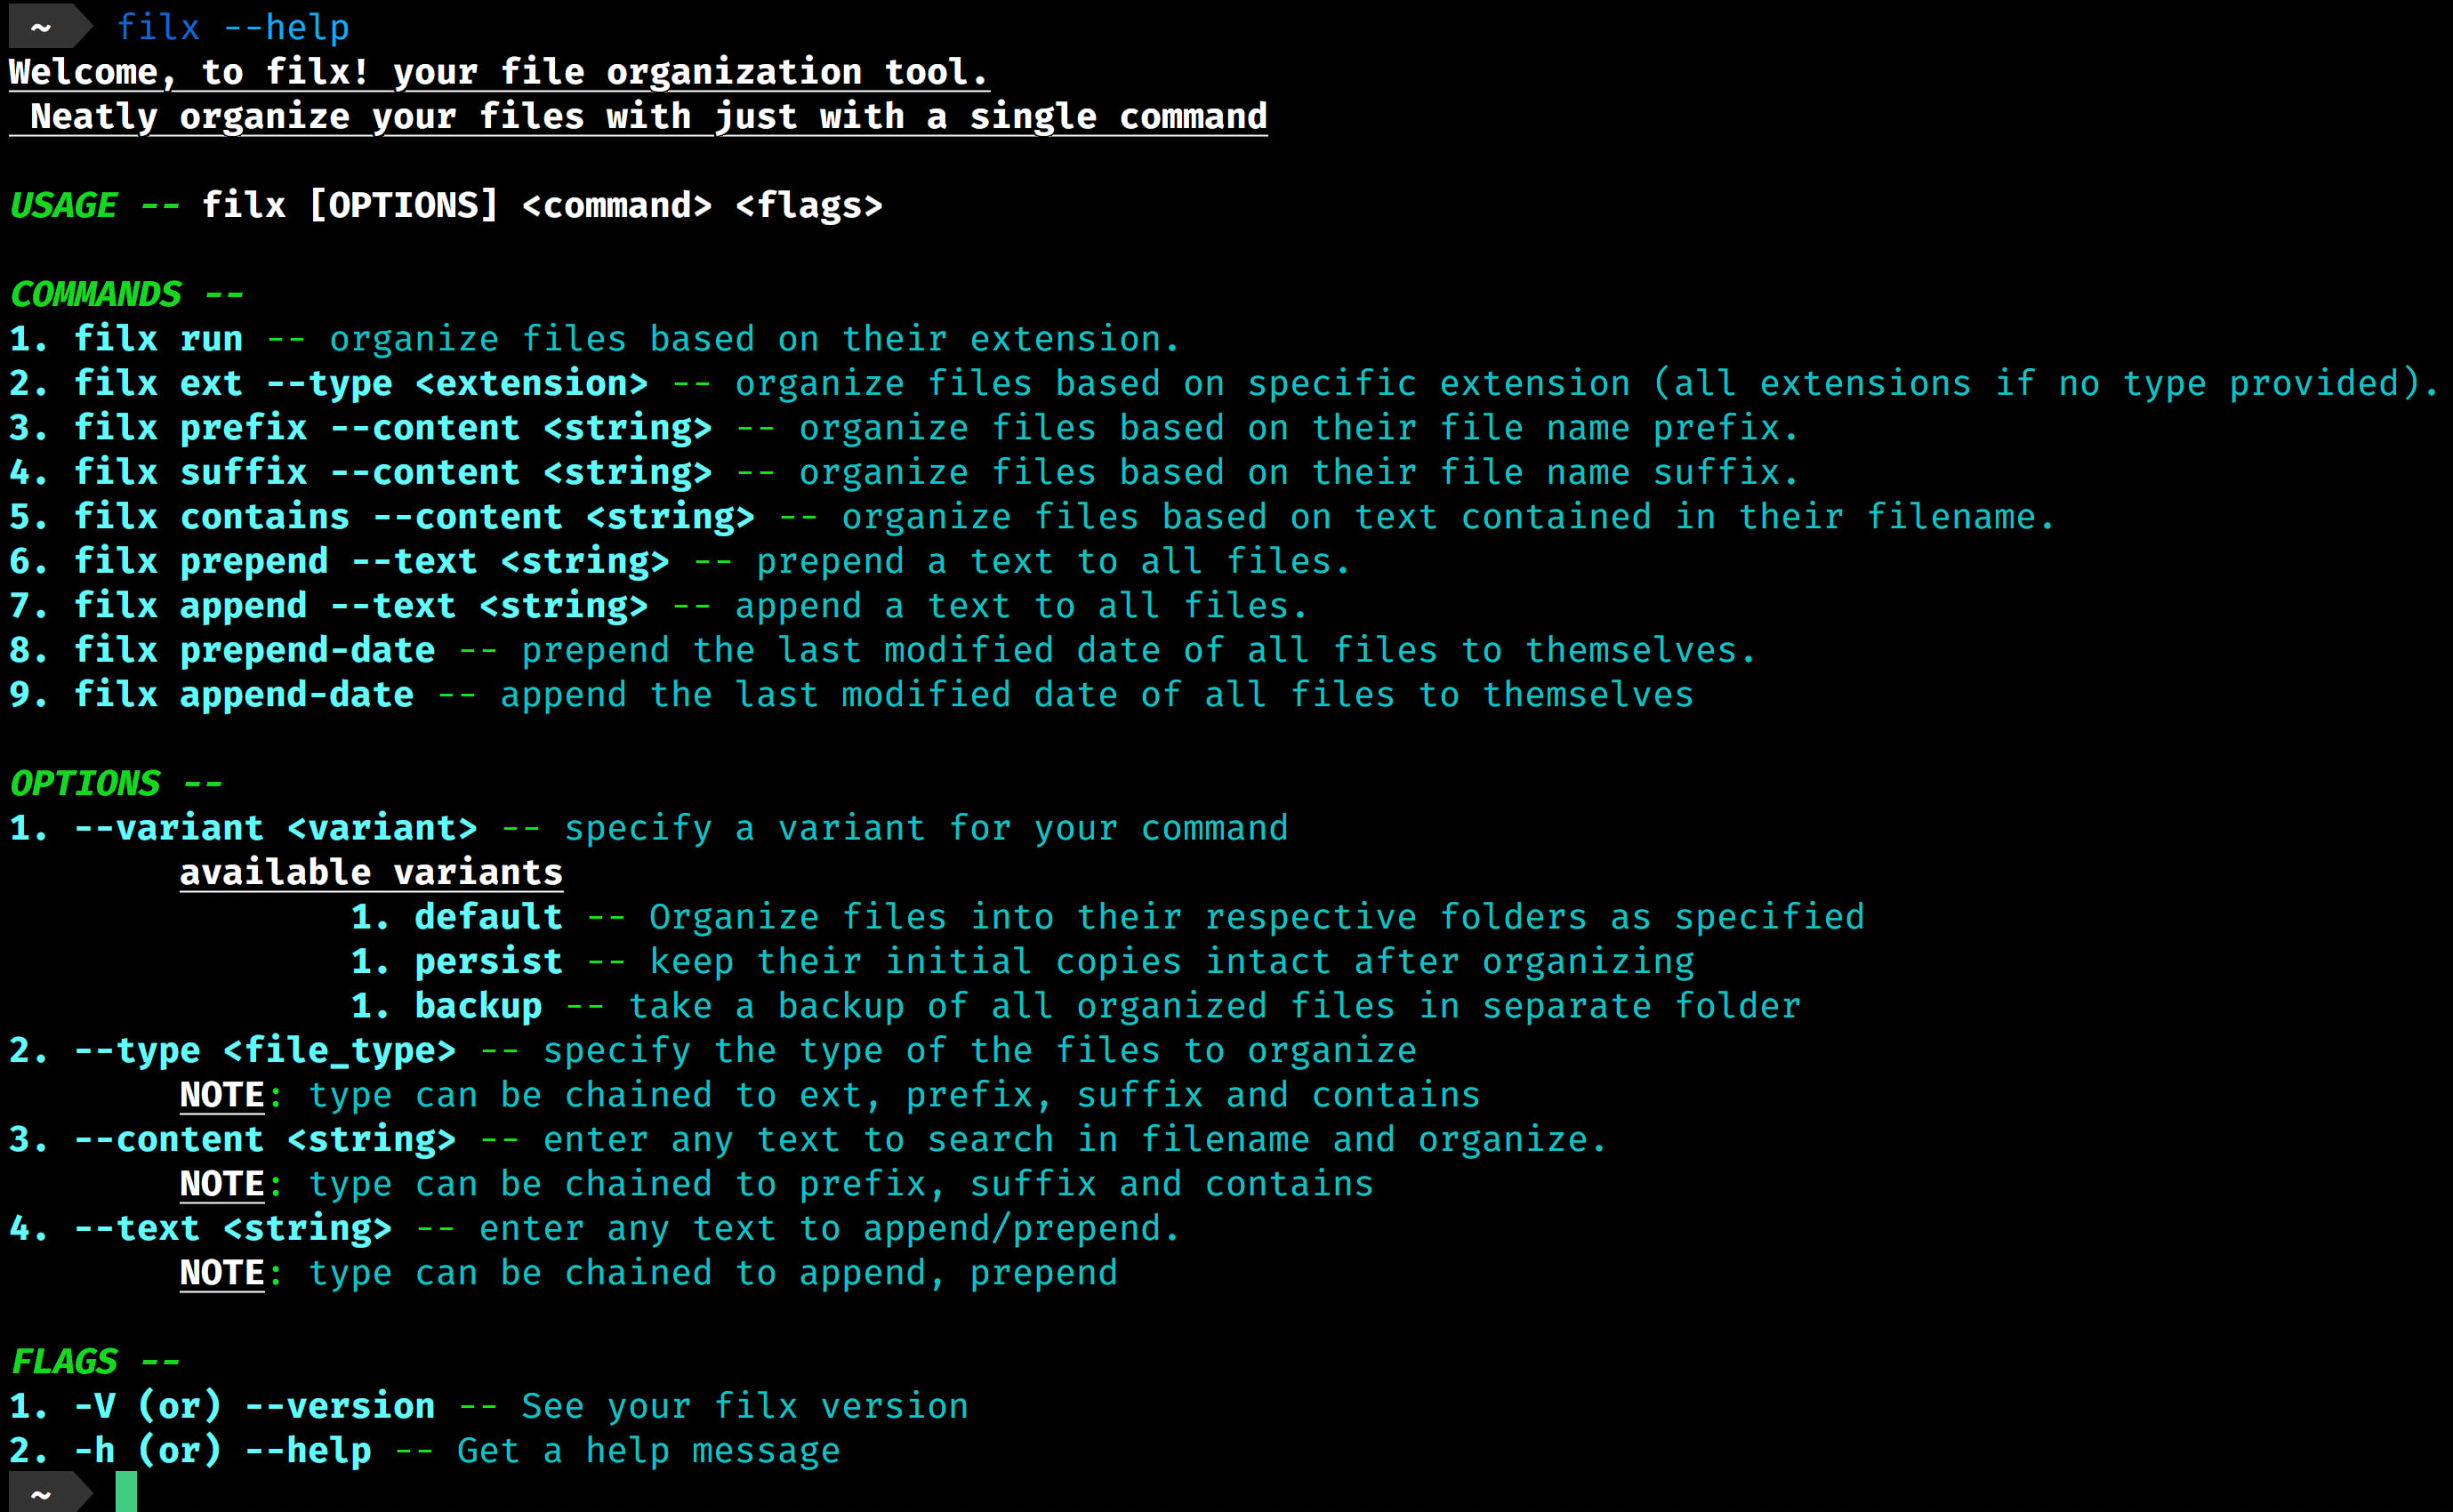
Task: Click the underlined 'available variants' label
Action: click(371, 872)
